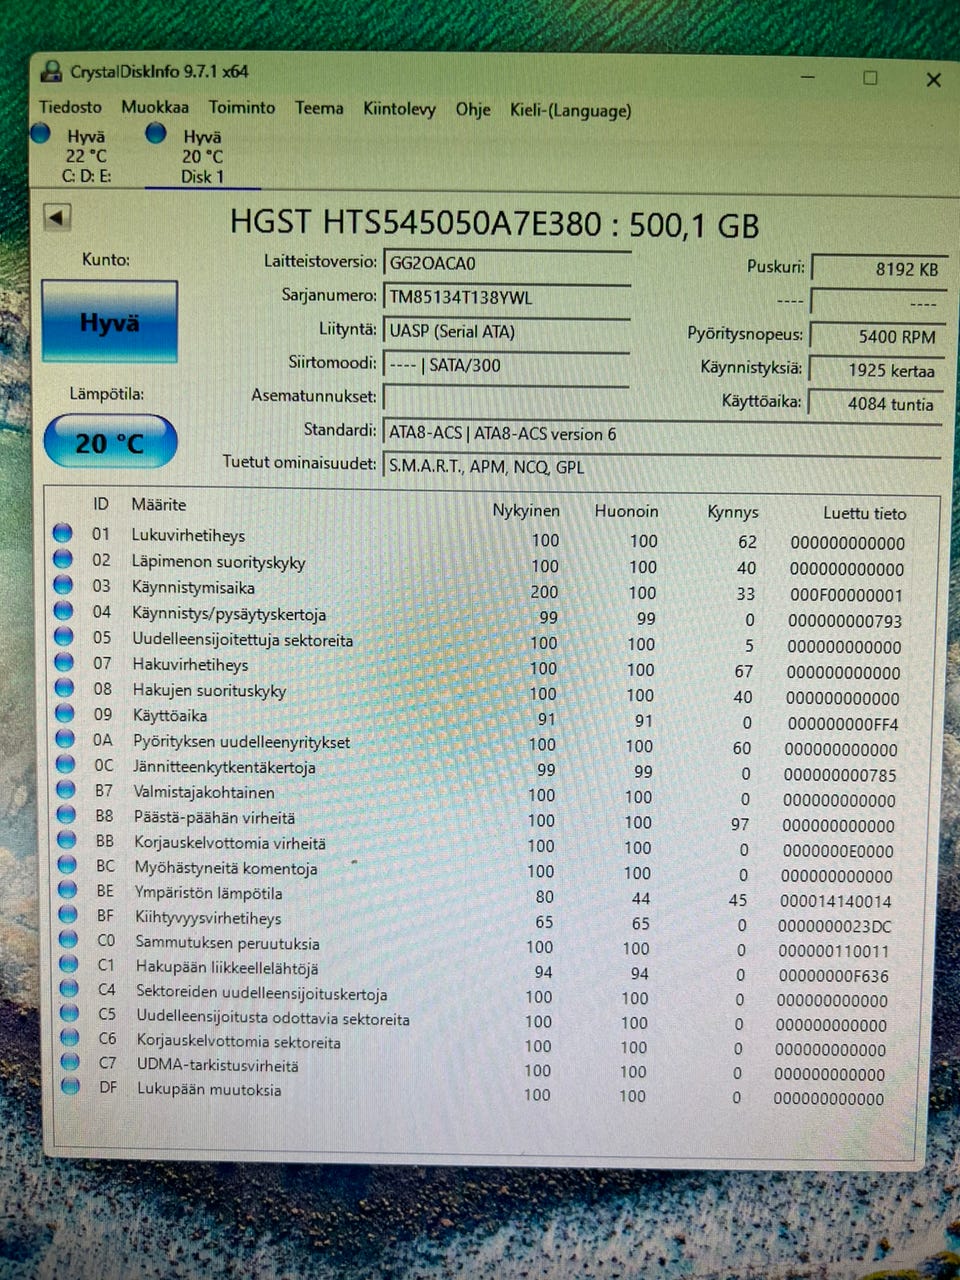Viewport: 960px width, 1280px height.
Task: Click the status icon for Käyttöaika row 09
Action: (x=64, y=713)
